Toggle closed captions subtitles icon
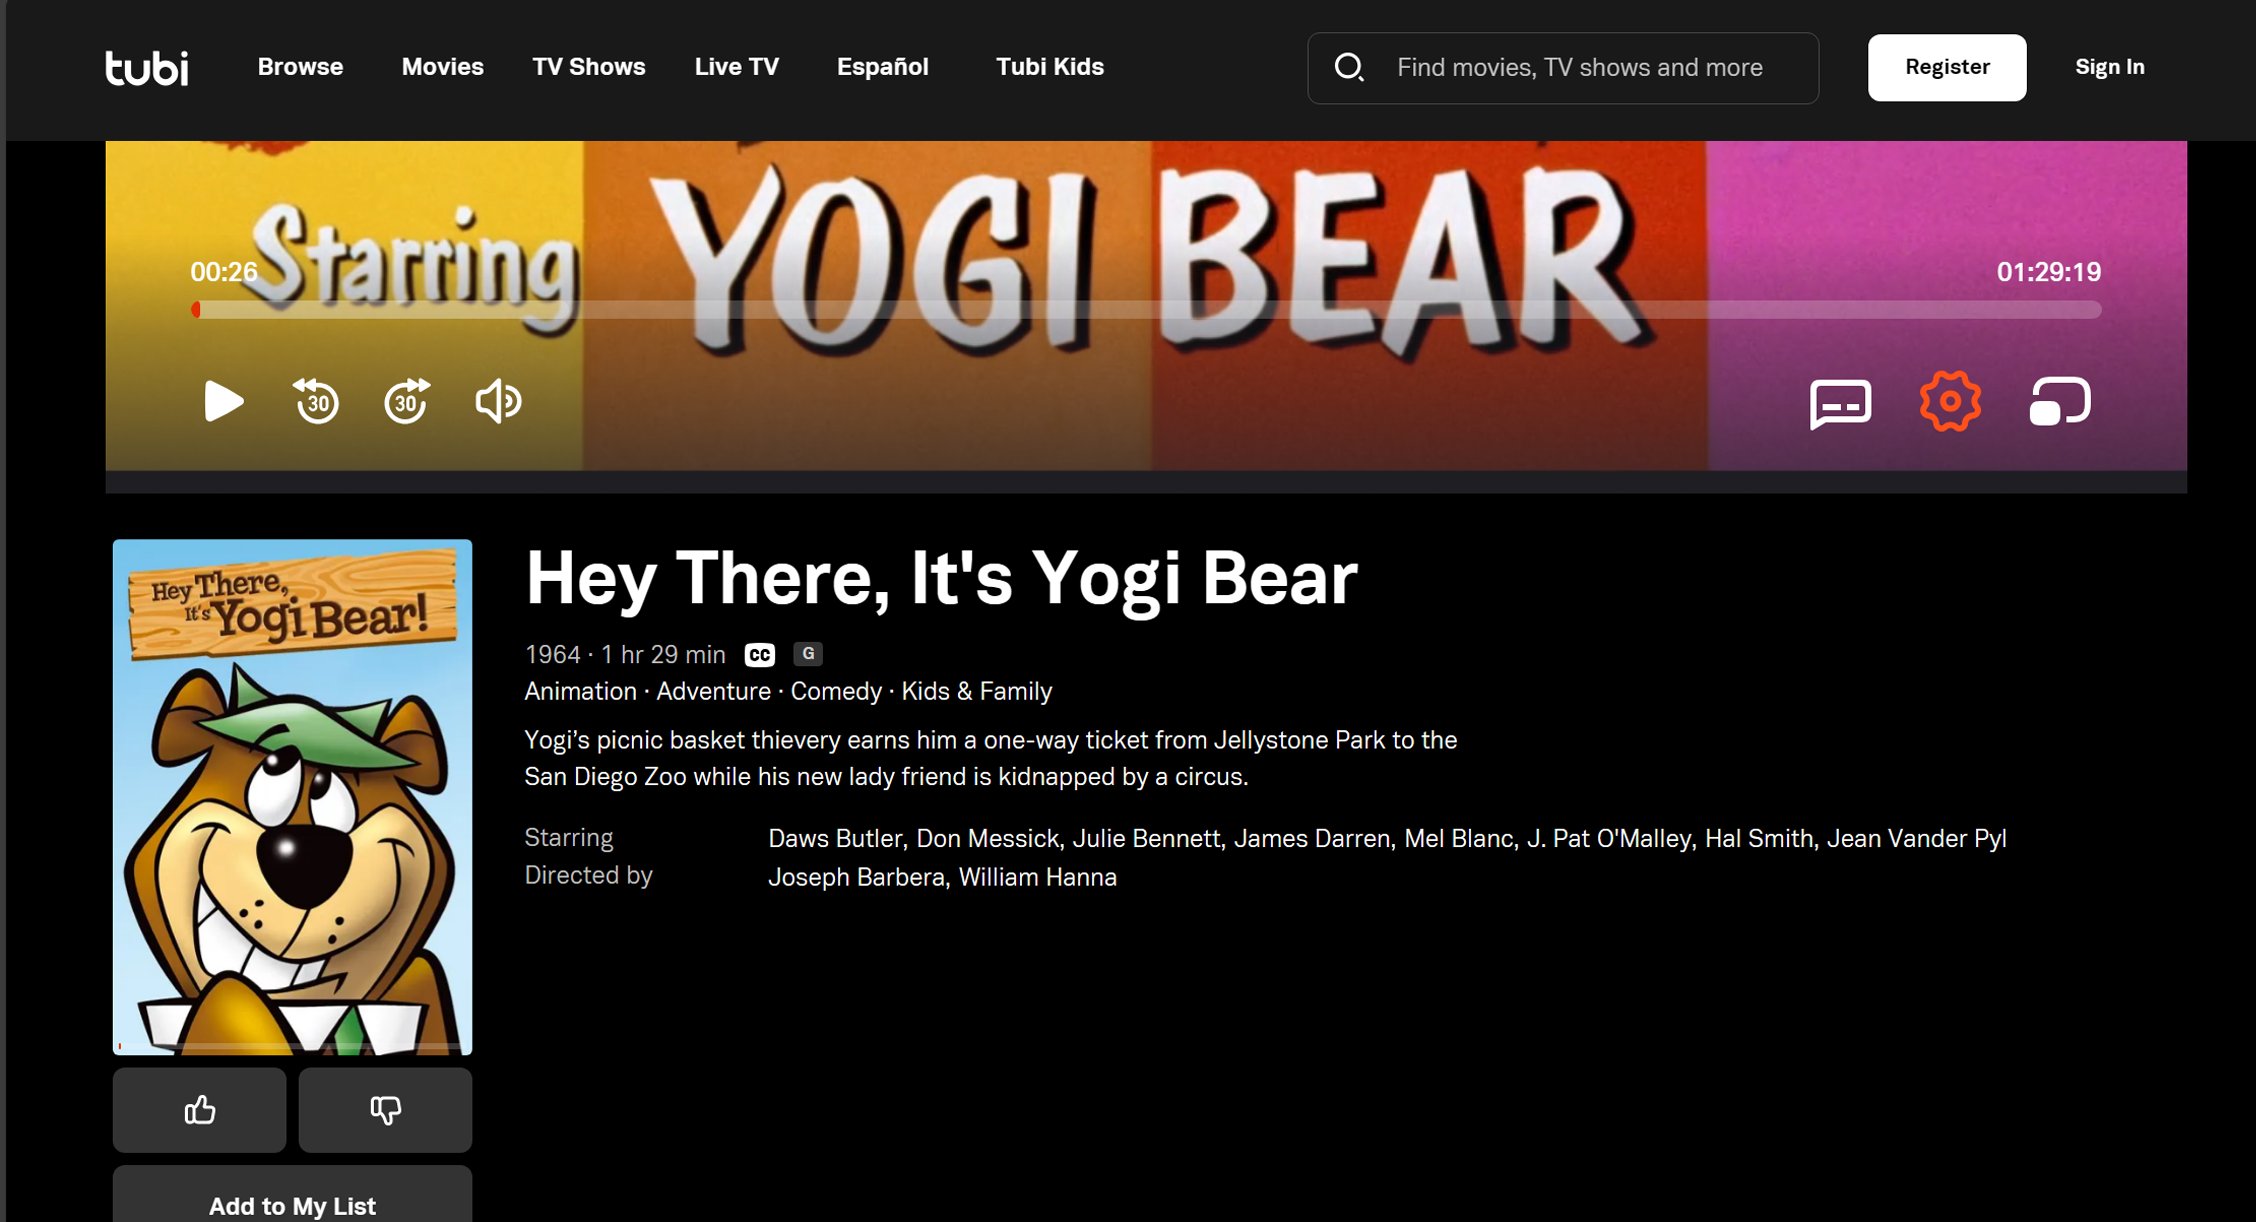 [1840, 404]
